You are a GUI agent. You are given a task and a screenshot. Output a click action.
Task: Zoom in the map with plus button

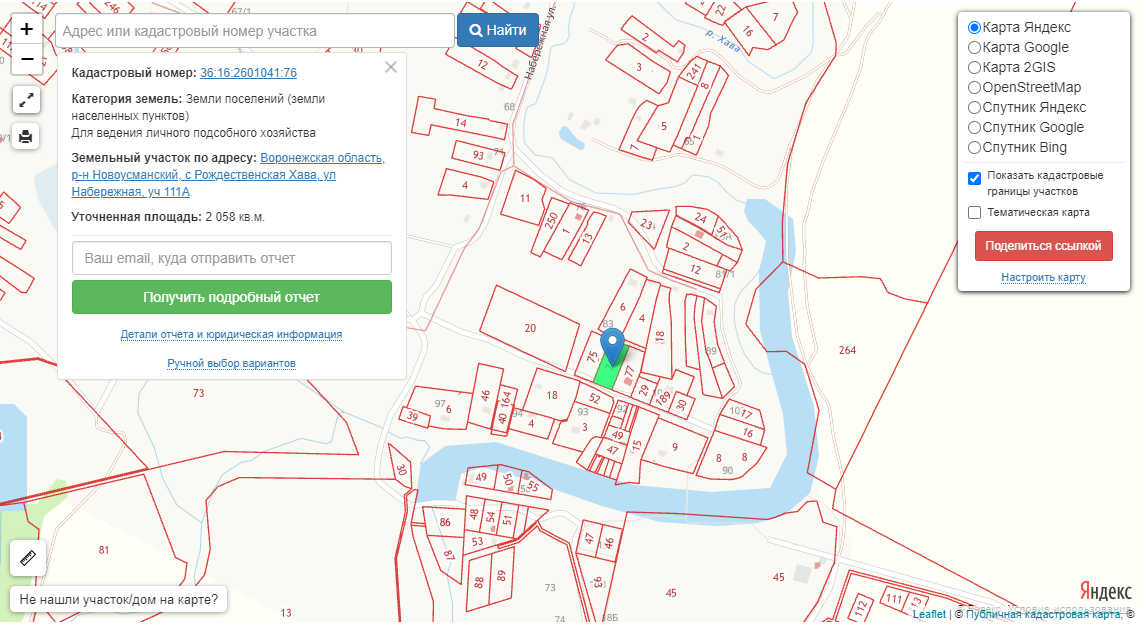click(27, 29)
